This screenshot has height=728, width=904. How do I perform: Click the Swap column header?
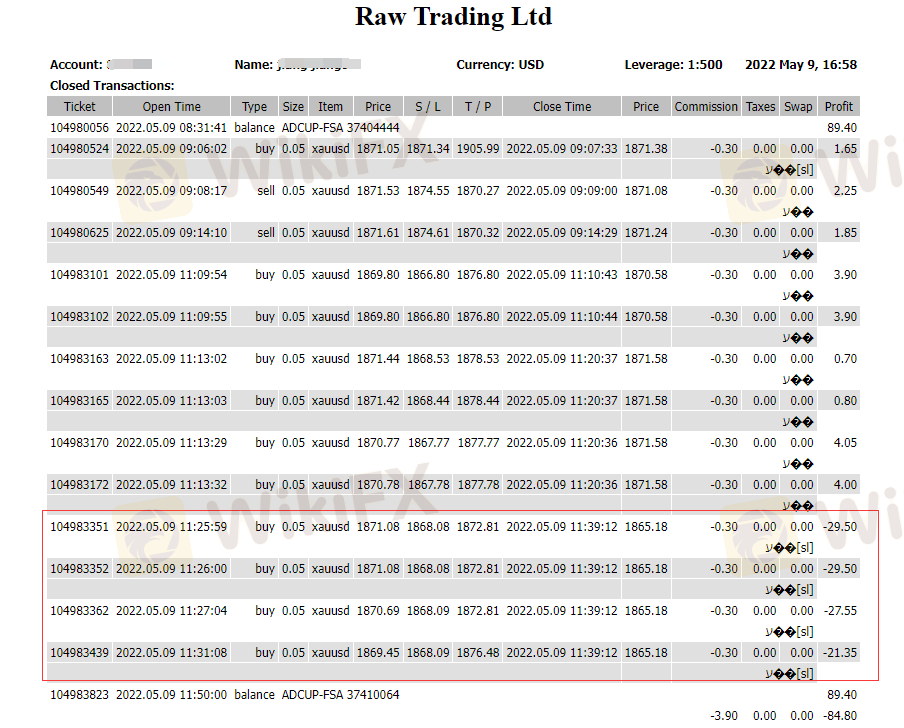[x=798, y=107]
